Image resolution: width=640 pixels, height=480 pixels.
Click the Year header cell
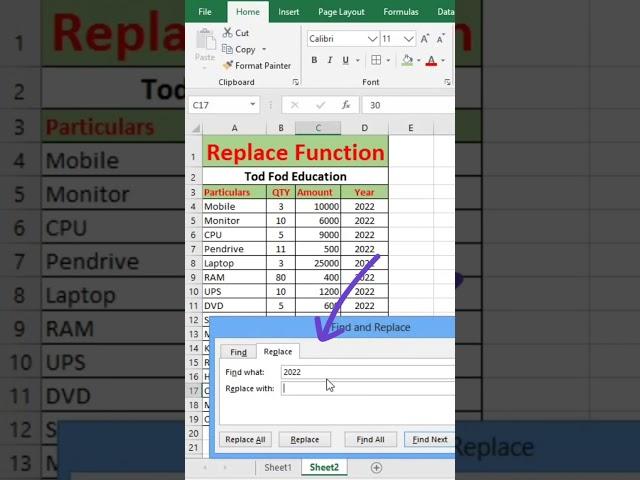coord(364,192)
